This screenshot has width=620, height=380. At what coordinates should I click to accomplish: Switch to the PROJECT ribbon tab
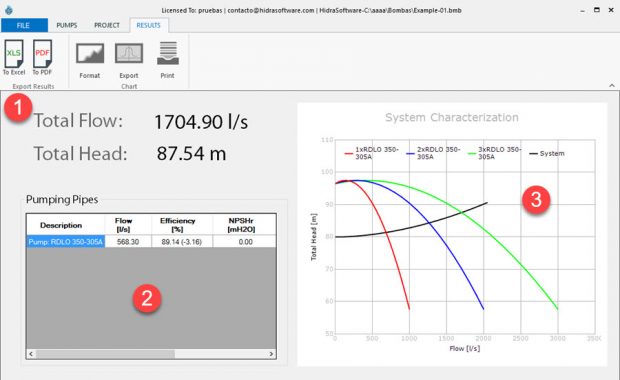(107, 25)
